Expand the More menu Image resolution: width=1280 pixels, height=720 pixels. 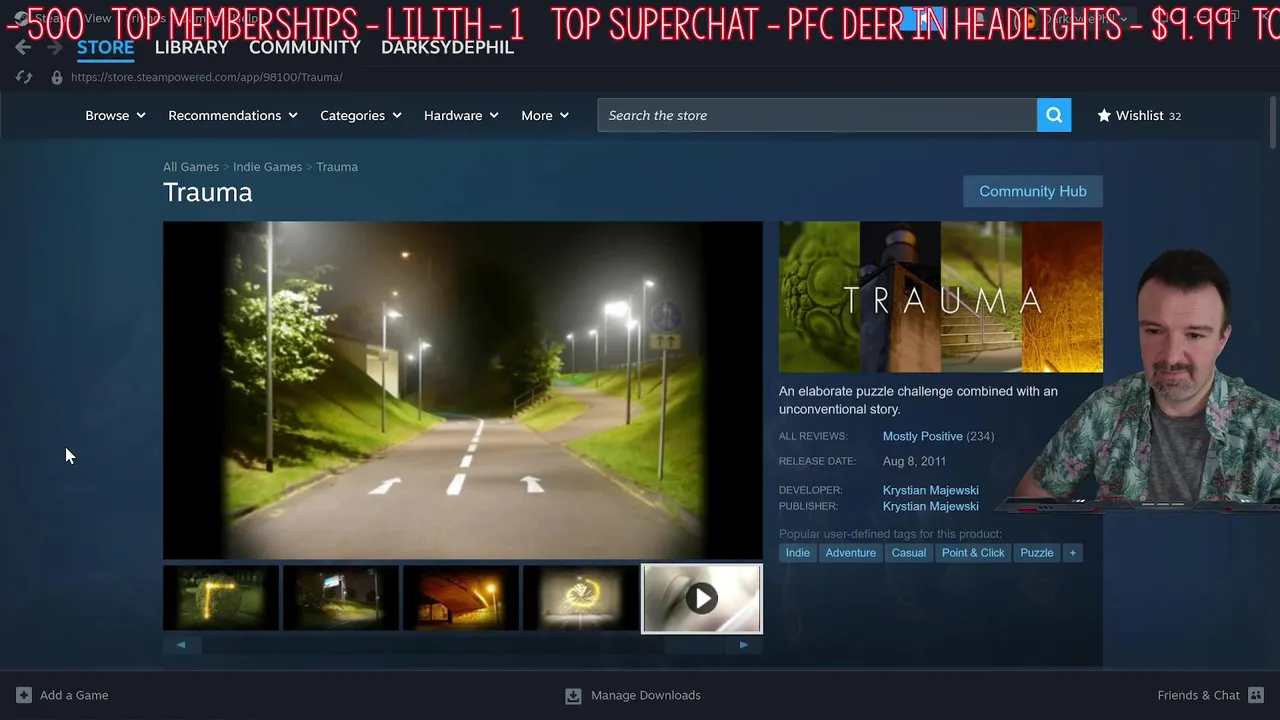click(x=545, y=115)
